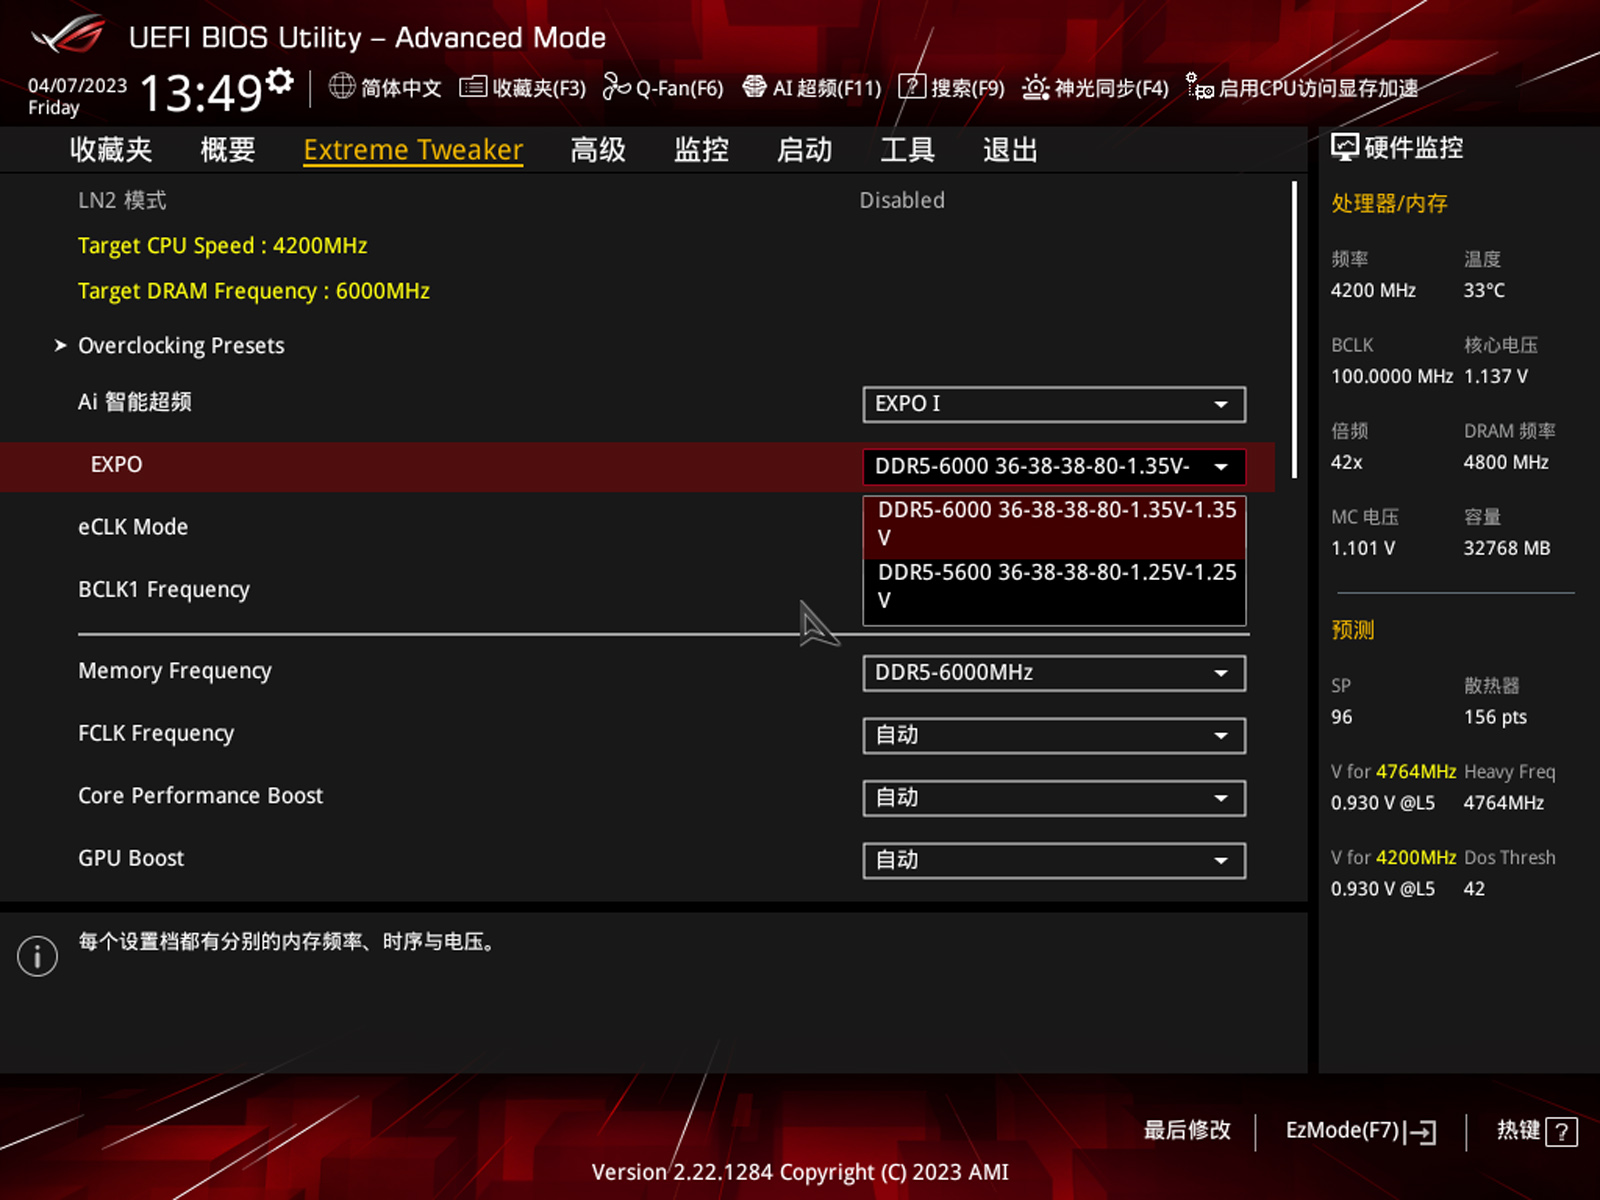
Task: Open 搜索(F9) search question icon
Action: pyautogui.click(x=912, y=87)
